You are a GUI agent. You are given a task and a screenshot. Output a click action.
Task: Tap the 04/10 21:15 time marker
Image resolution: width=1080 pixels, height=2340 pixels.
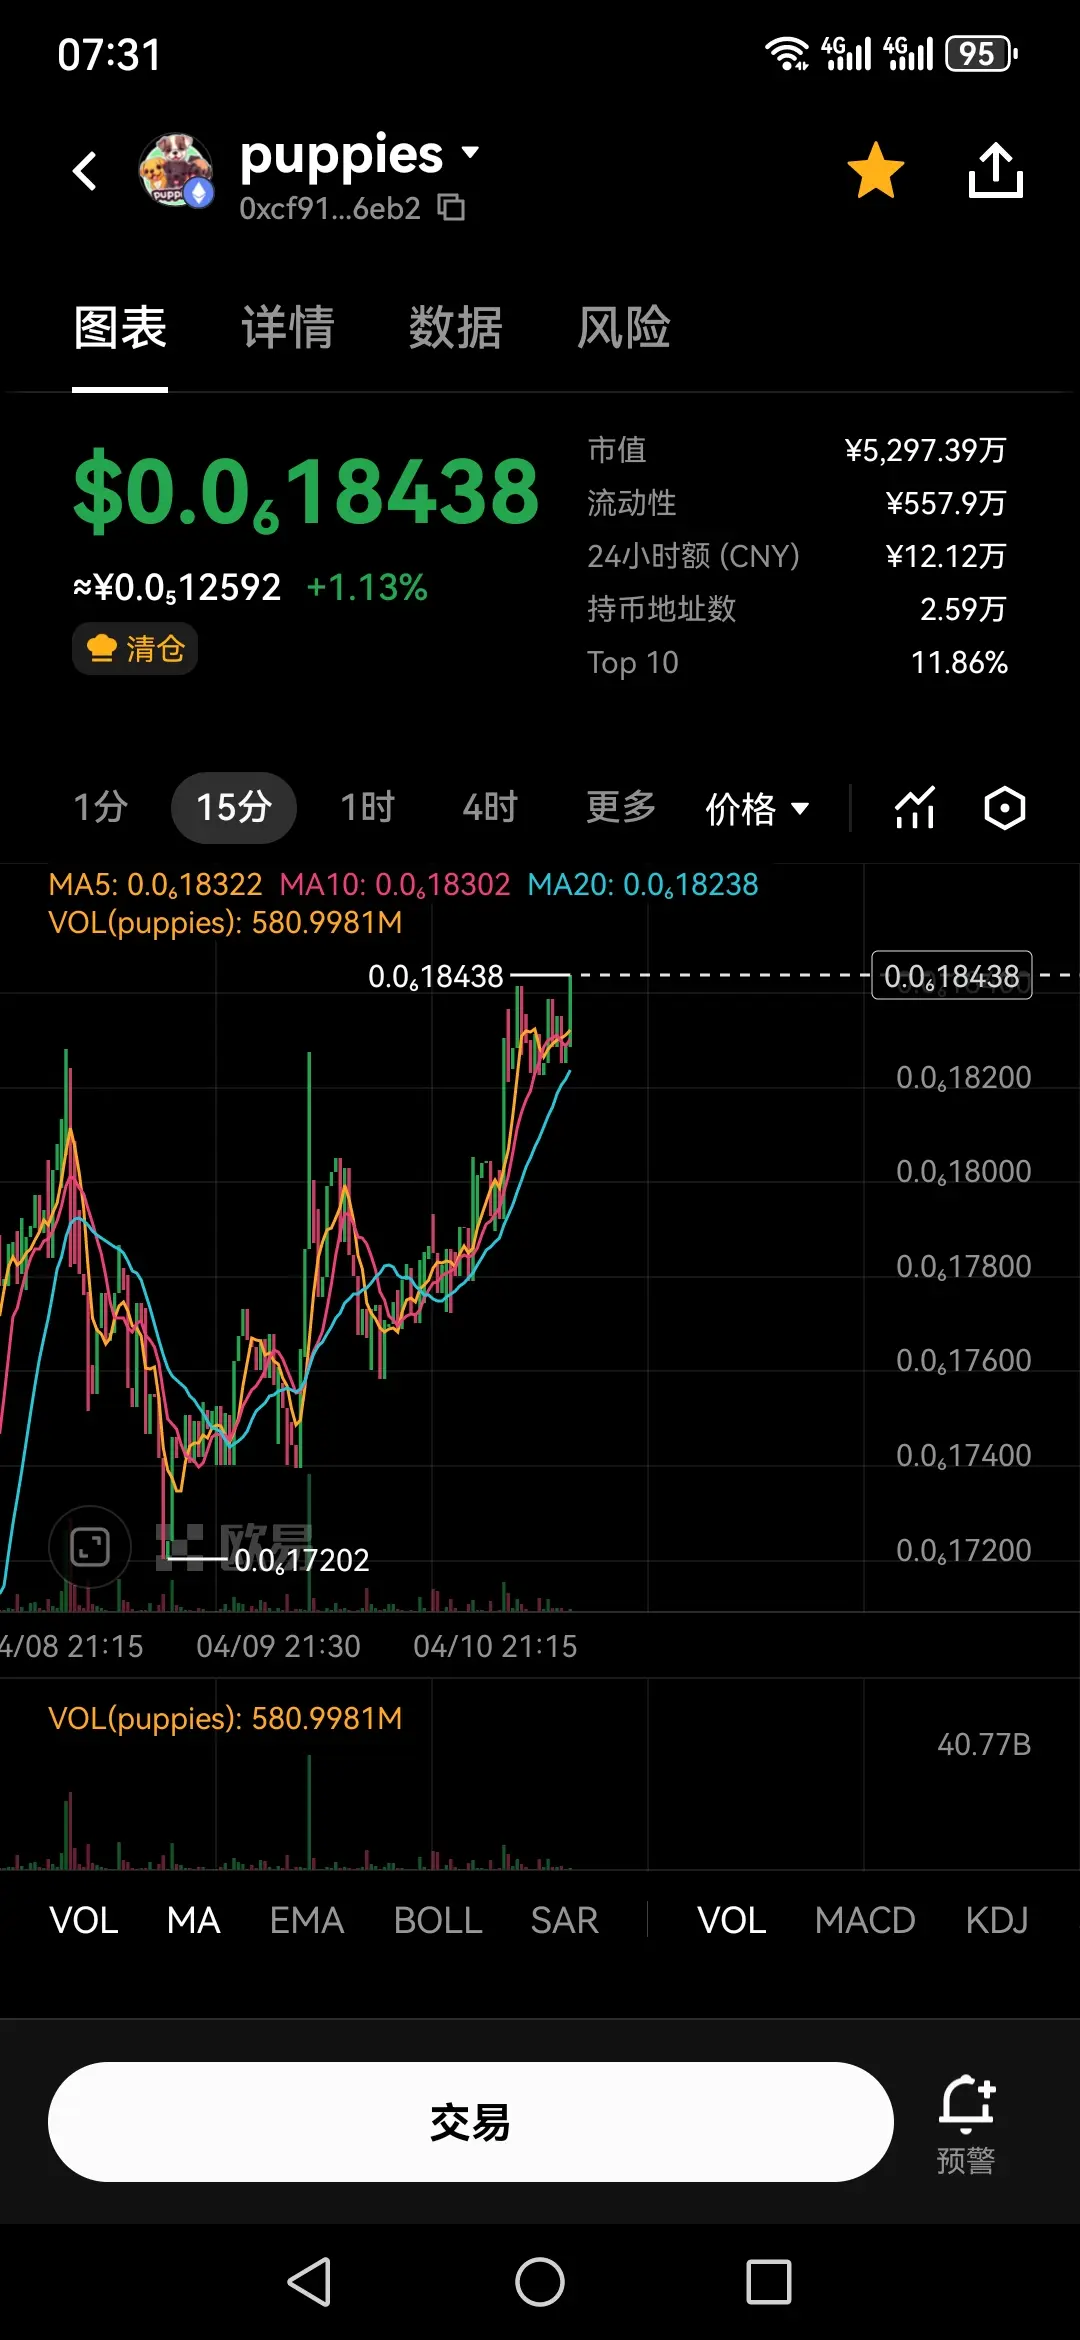[x=495, y=1646]
